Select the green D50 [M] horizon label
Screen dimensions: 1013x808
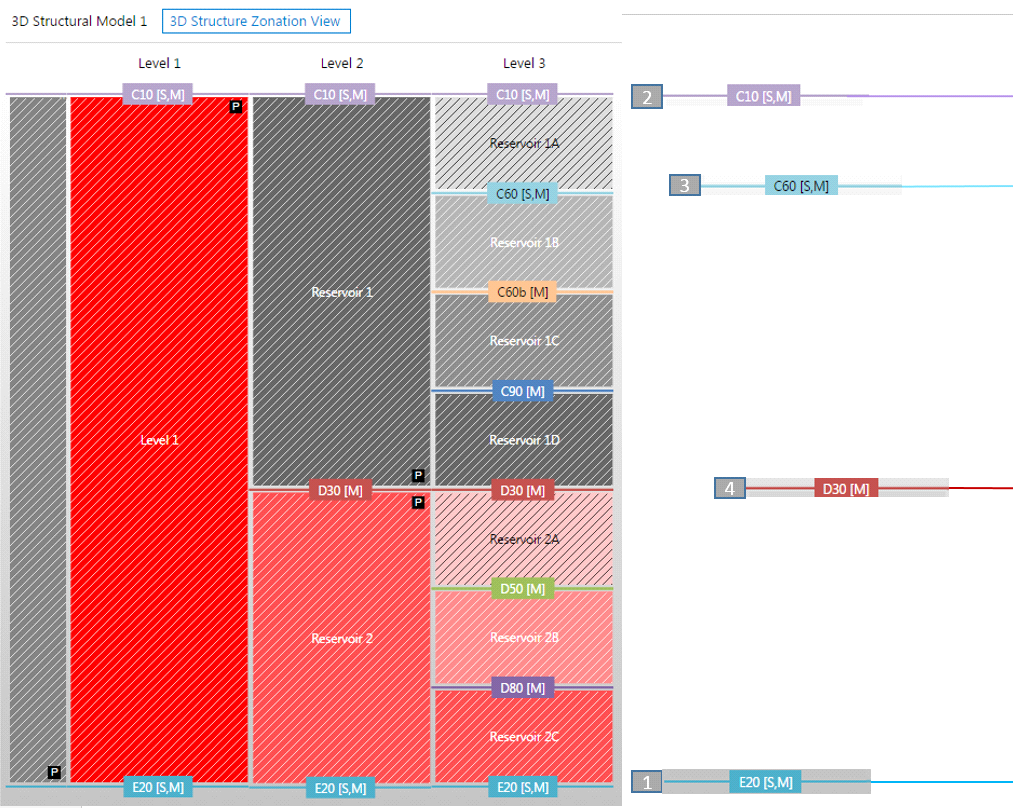pyautogui.click(x=523, y=589)
